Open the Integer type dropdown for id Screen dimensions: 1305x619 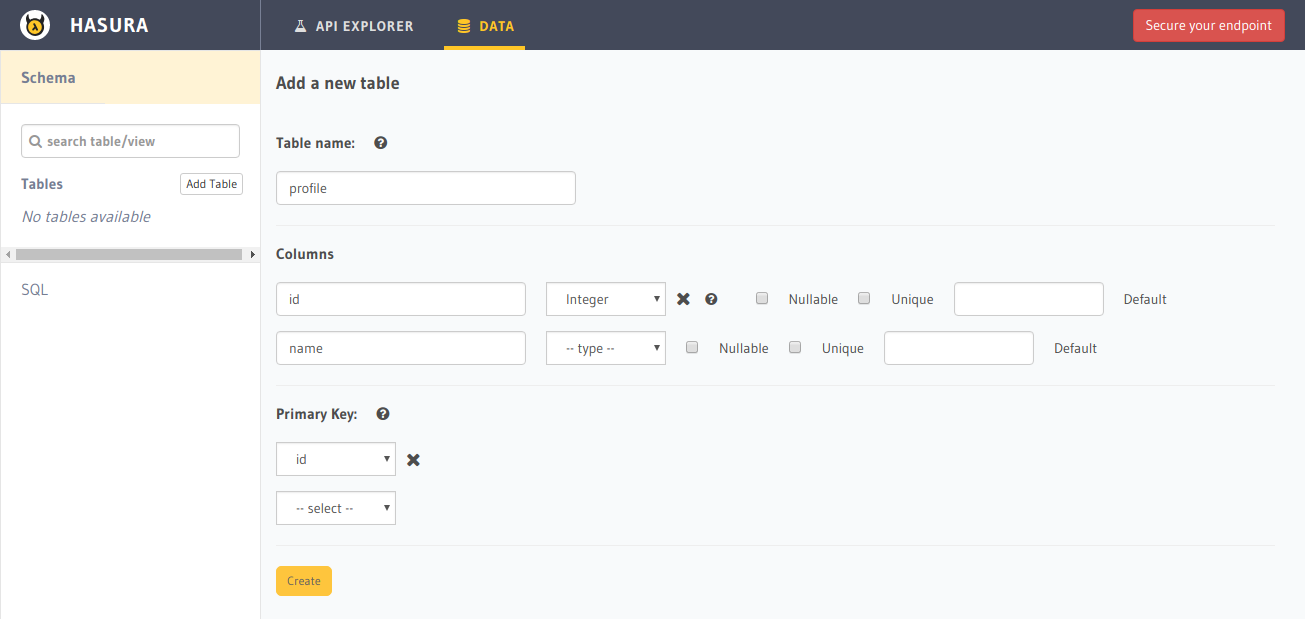[606, 299]
